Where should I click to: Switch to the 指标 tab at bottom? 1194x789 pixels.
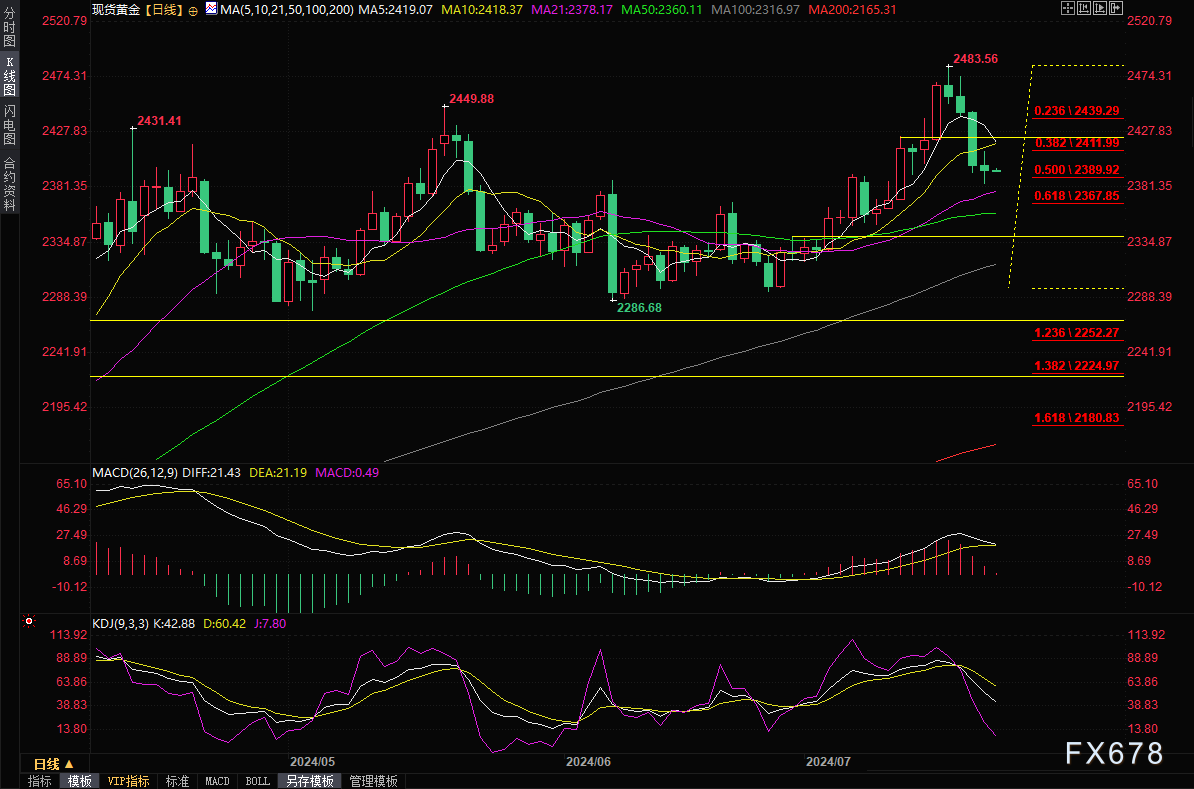[x=40, y=781]
